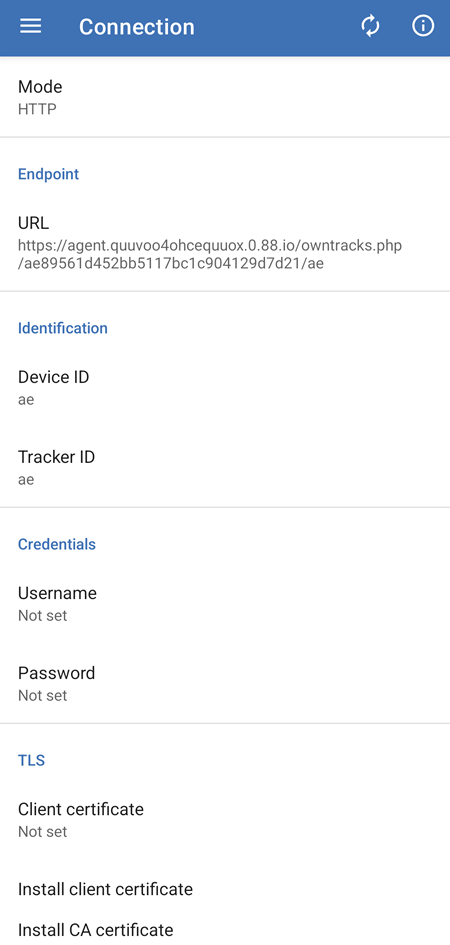Edit the Tracker ID entry
The width and height of the screenshot is (450, 945).
pyautogui.click(x=225, y=468)
